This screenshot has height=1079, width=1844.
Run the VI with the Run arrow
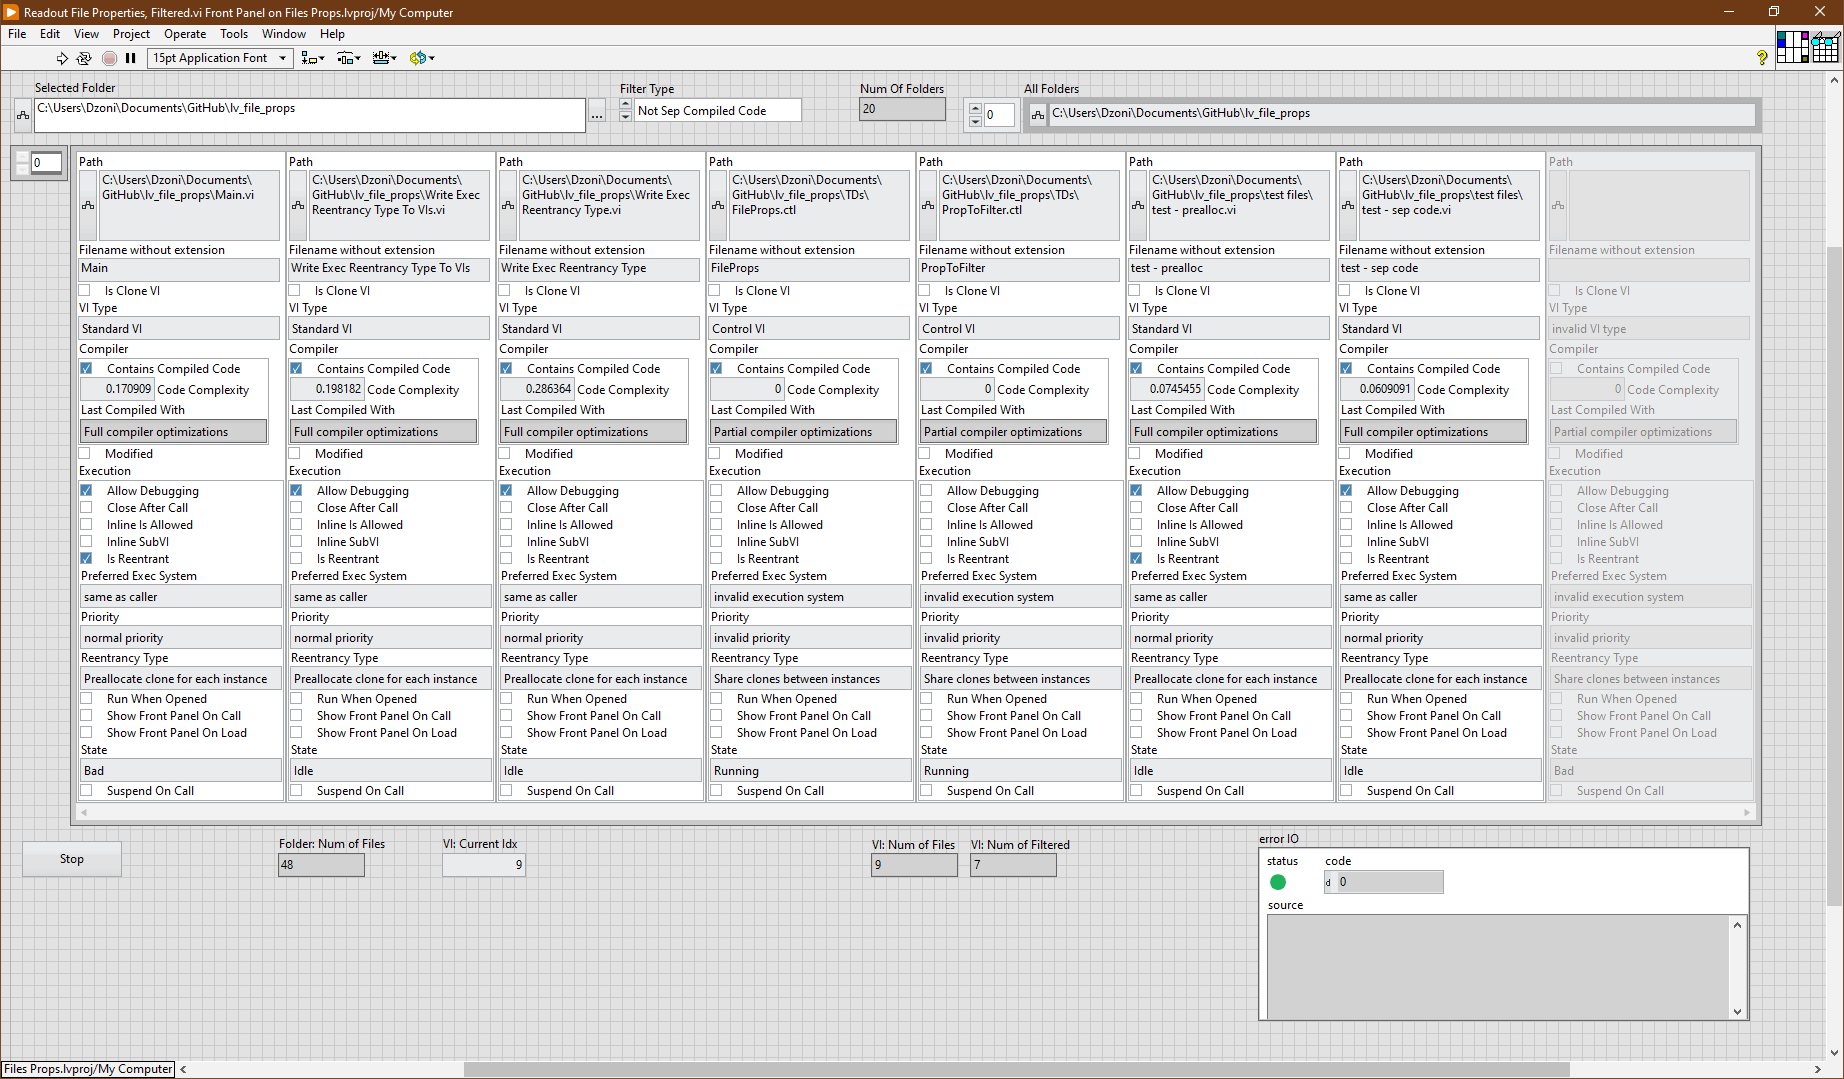62,58
